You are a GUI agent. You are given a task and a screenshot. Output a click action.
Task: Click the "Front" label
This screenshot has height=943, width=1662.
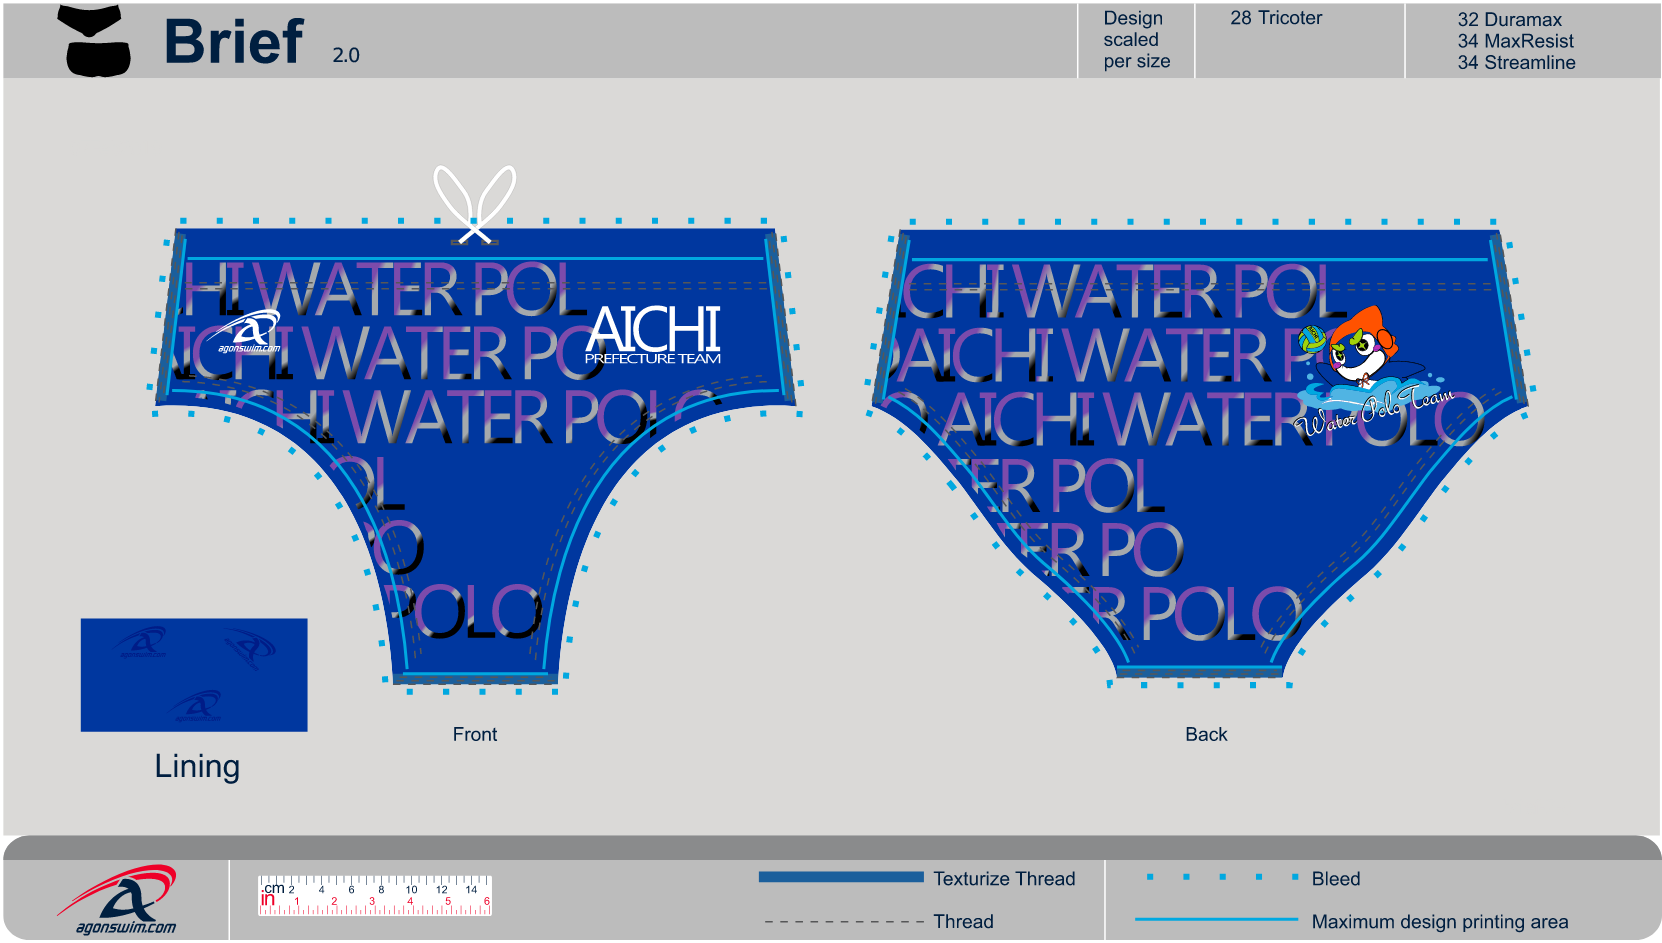[x=475, y=734]
